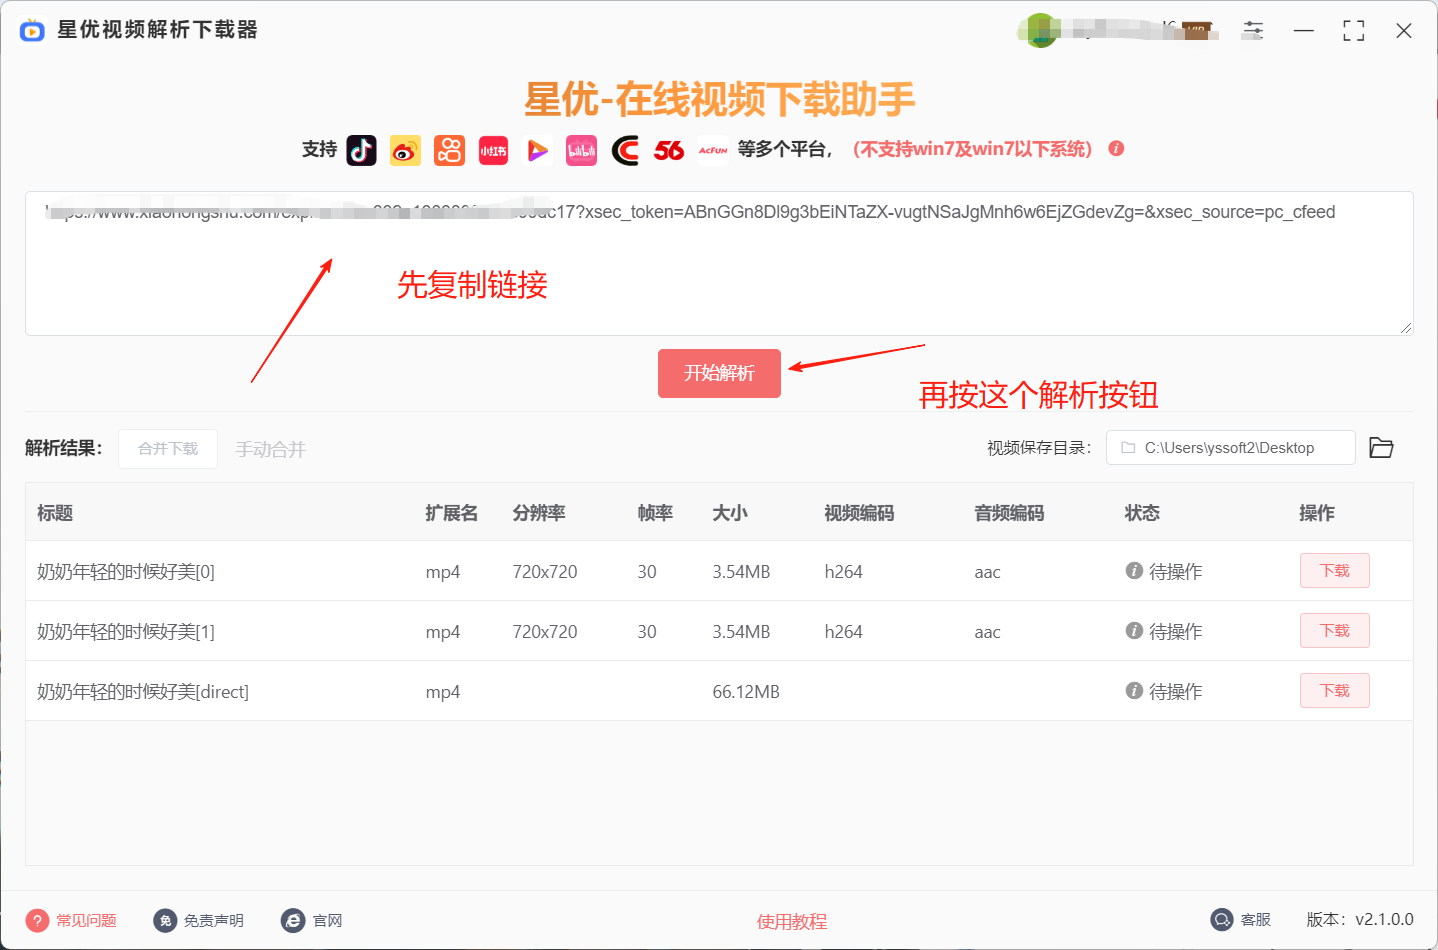Click 视频保存目录 label

pos(1039,448)
